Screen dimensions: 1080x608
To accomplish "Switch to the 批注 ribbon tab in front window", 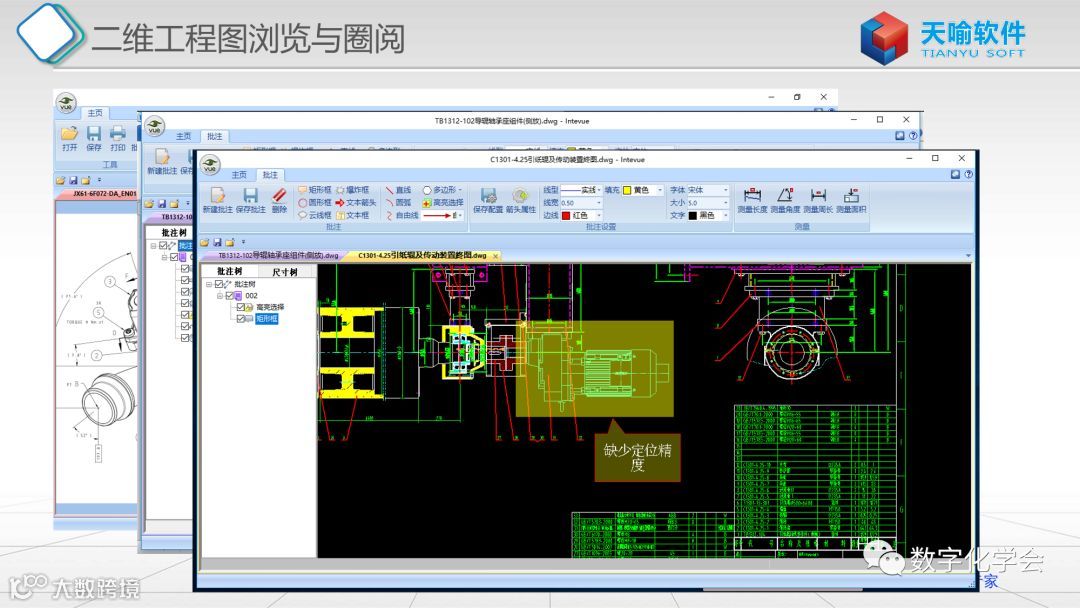I will (x=270, y=175).
